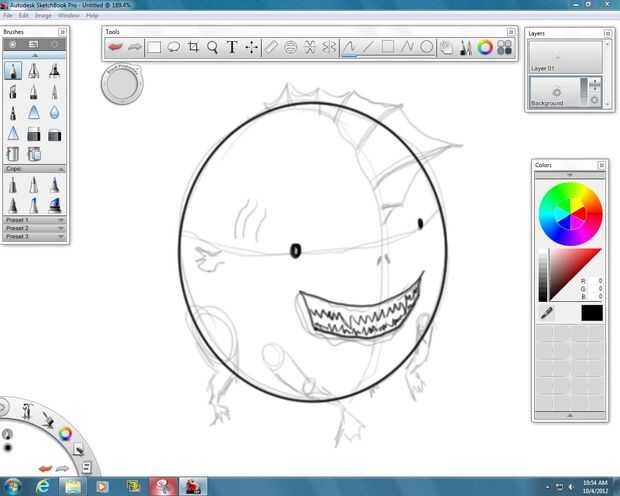
Task: Open brush properties icon in Brushes header
Action: pyautogui.click(x=13, y=44)
